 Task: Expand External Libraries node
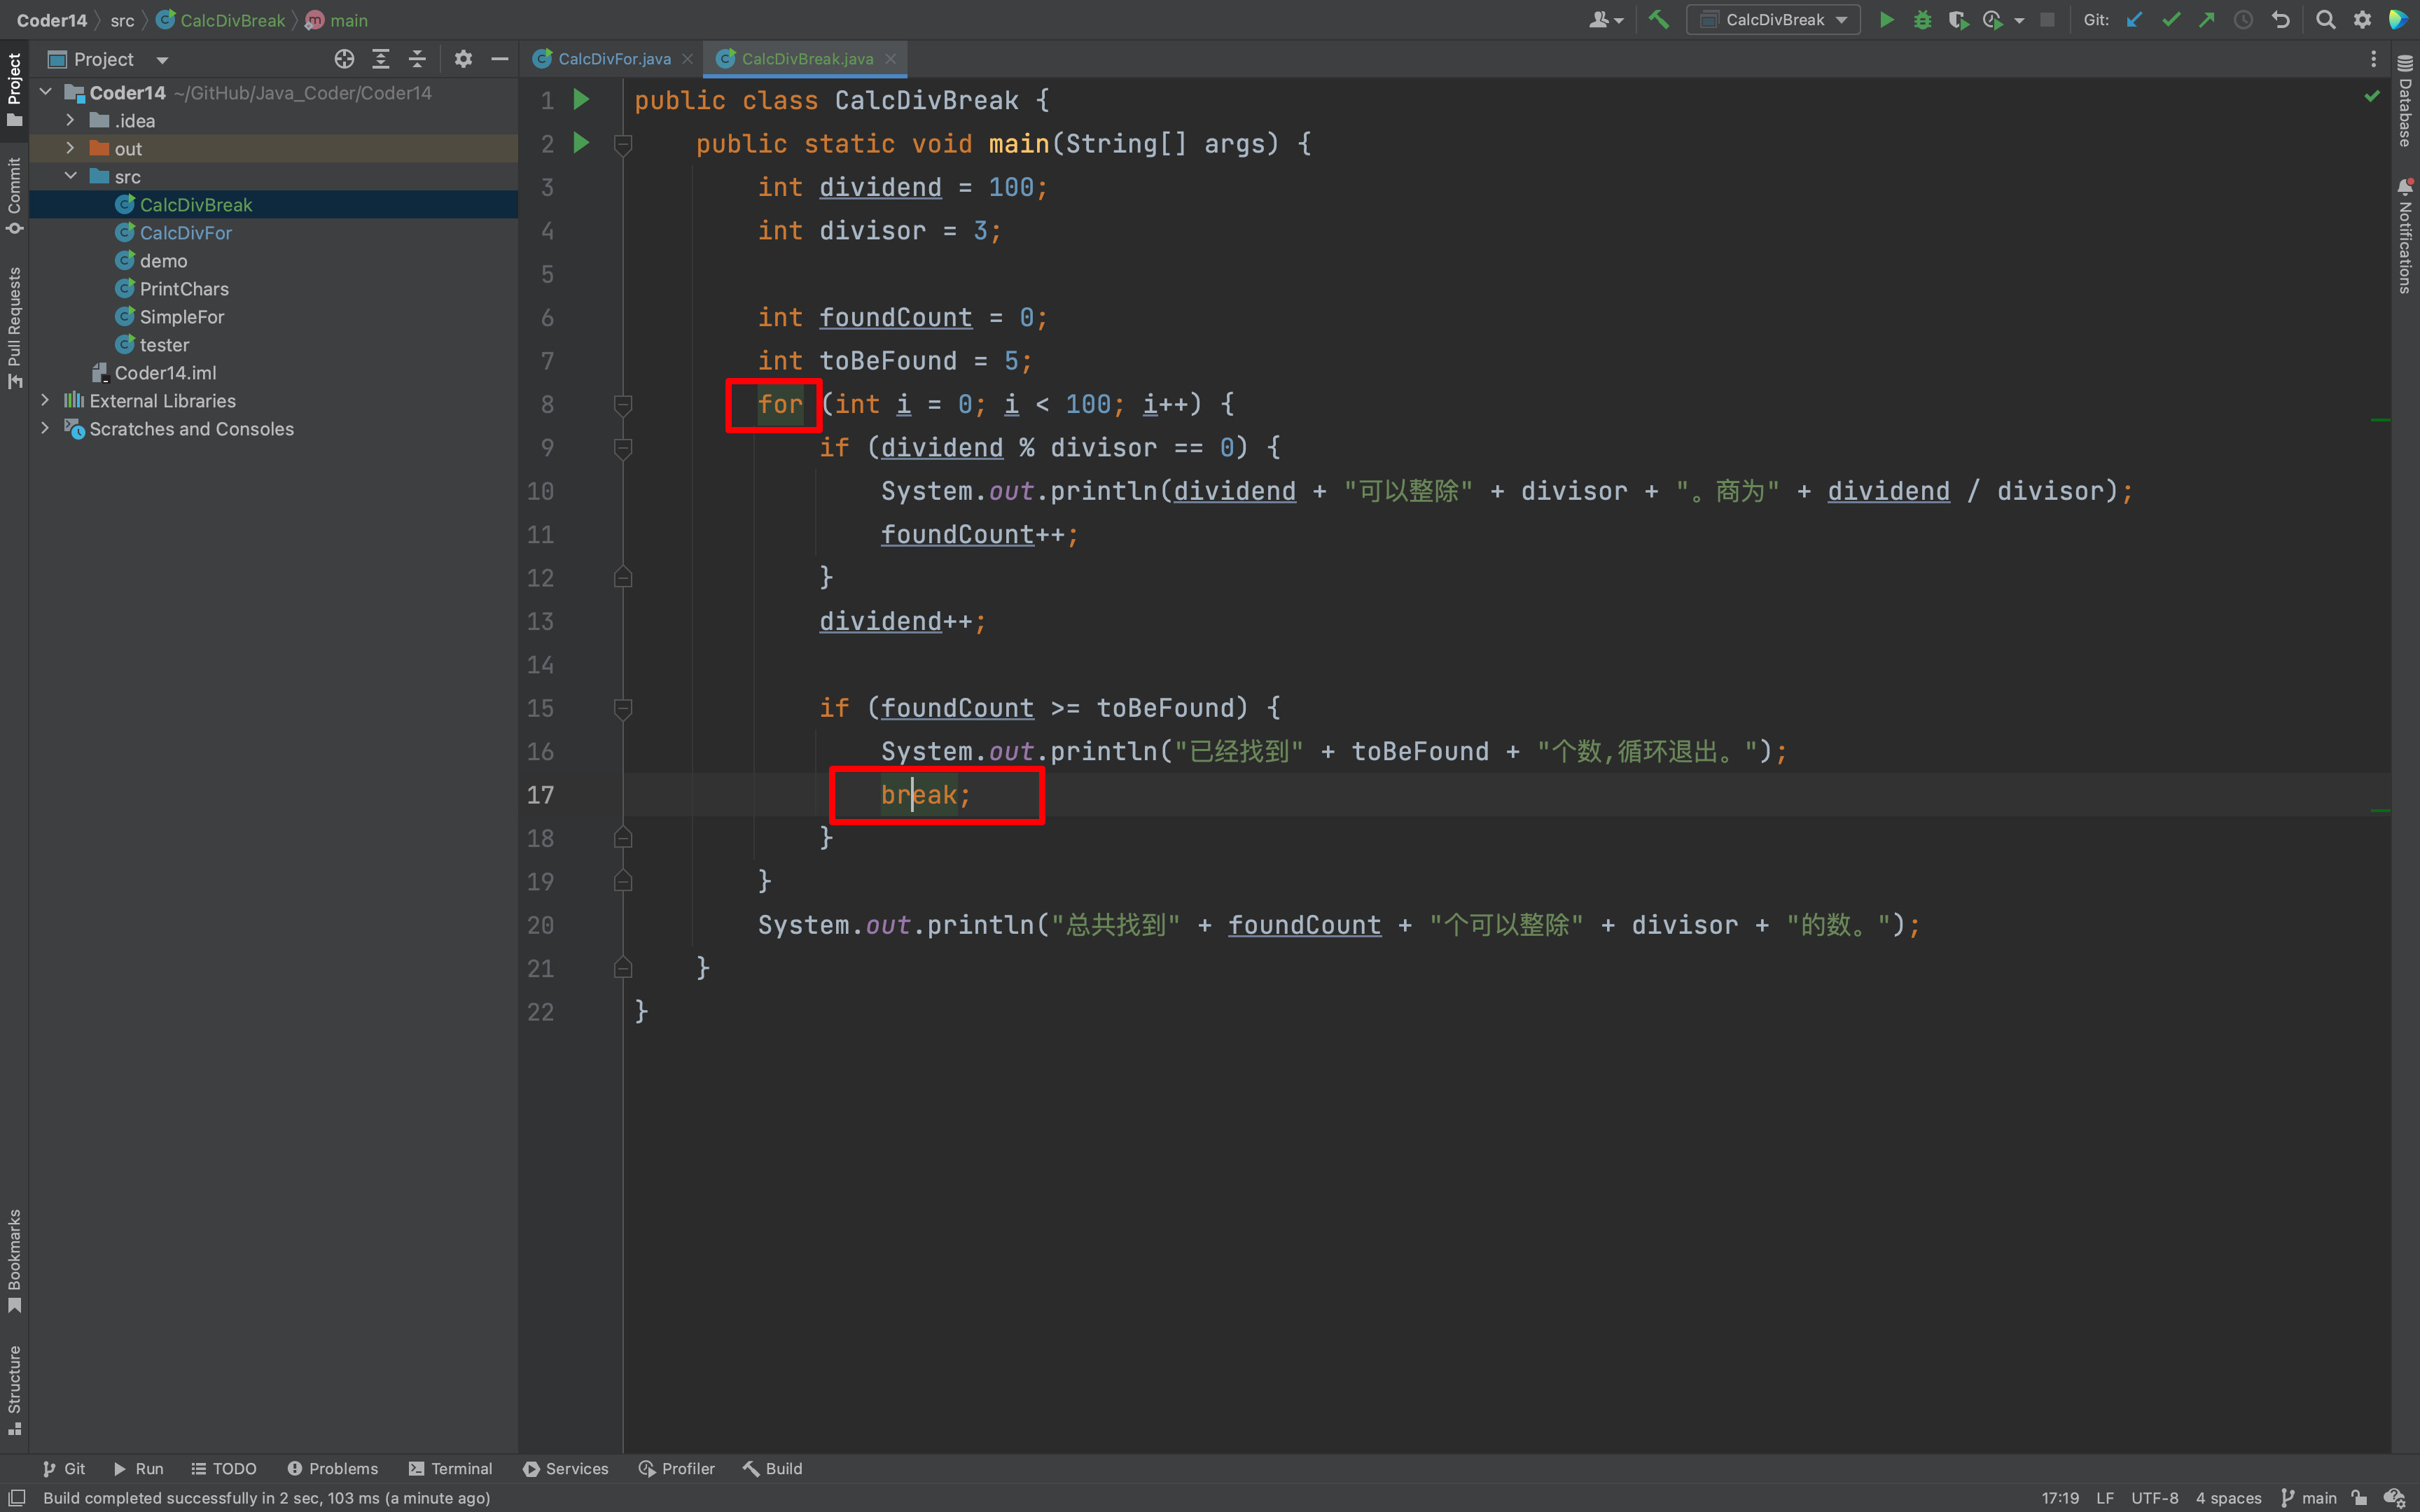[45, 400]
